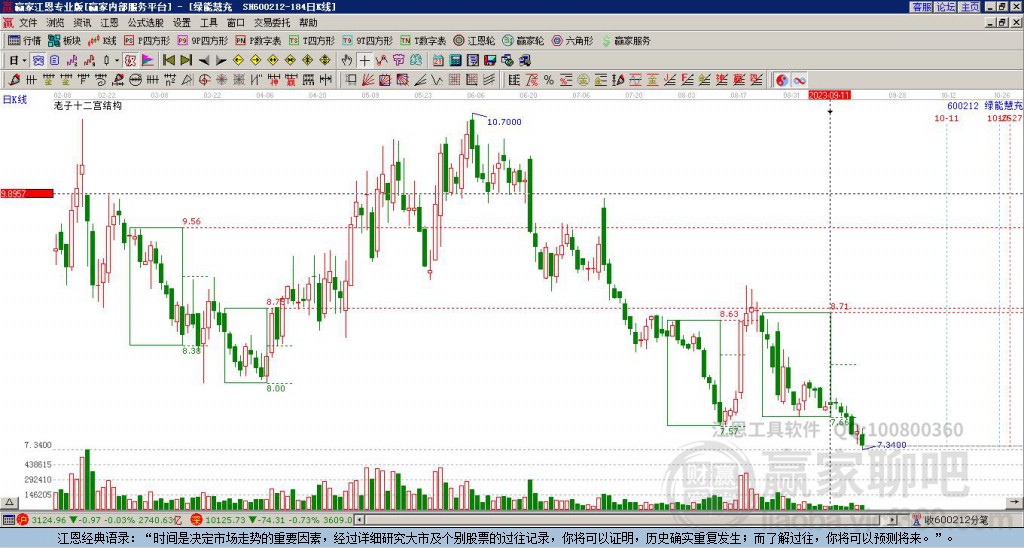The image size is (1024, 548).
Task: Open the 设置 menu
Action: [x=182, y=23]
